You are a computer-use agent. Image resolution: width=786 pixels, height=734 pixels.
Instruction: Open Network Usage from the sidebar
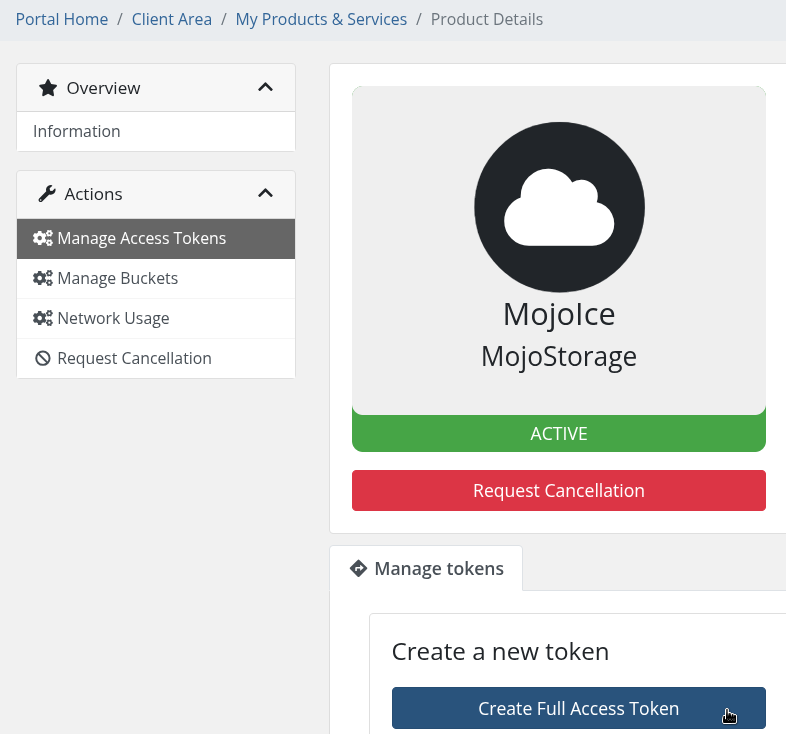click(x=156, y=318)
